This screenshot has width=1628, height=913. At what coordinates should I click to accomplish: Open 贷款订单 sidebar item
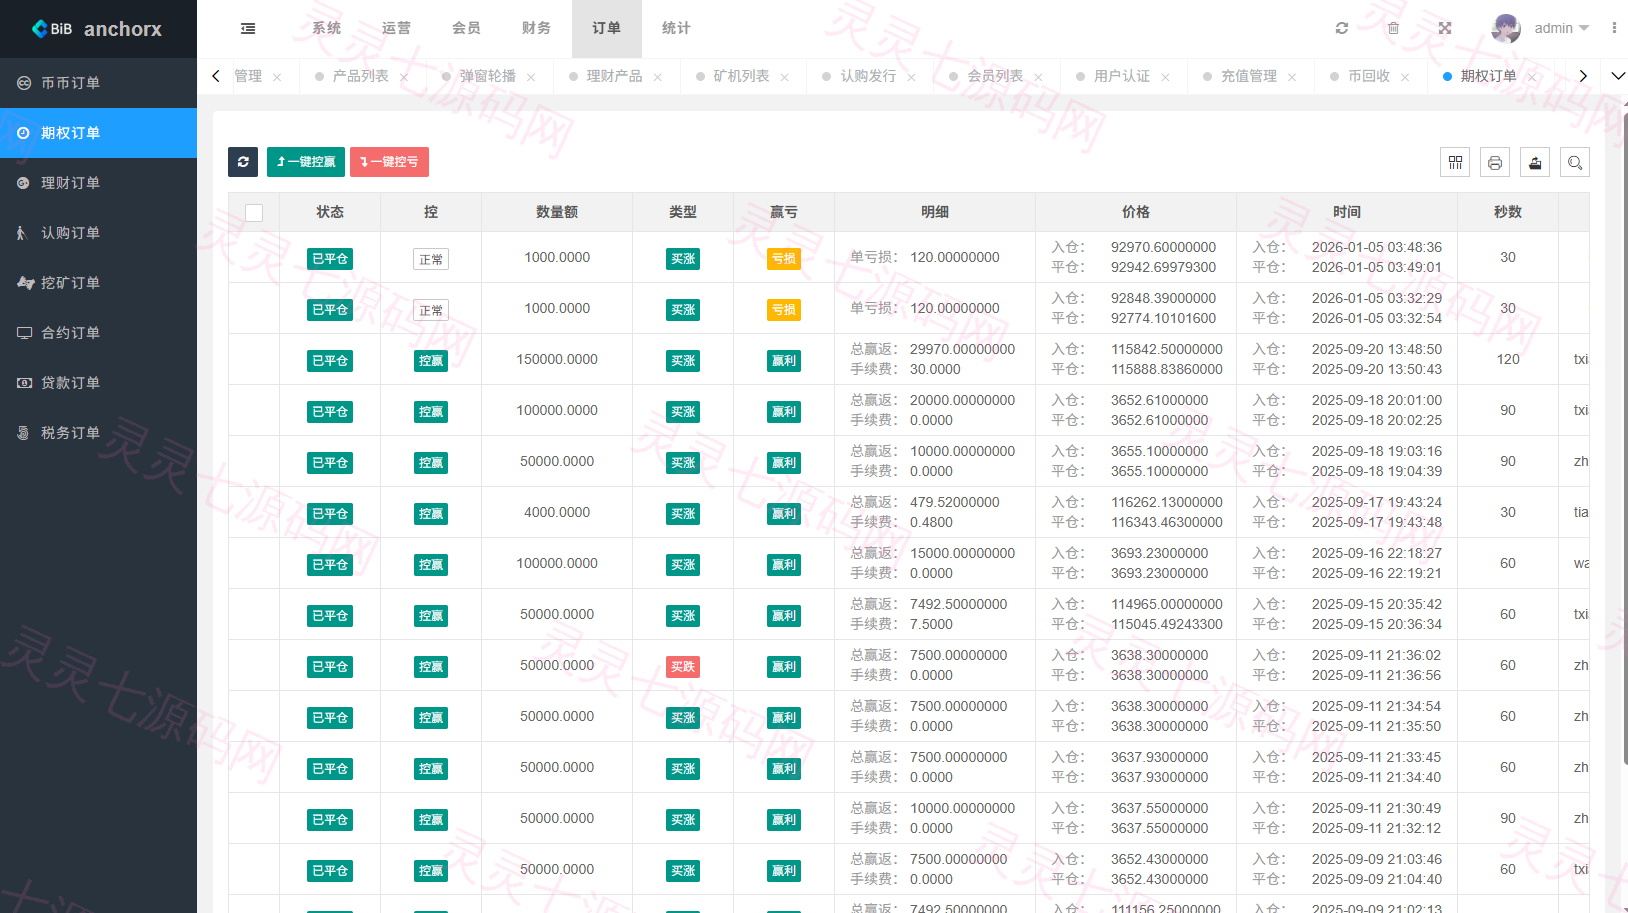(98, 383)
